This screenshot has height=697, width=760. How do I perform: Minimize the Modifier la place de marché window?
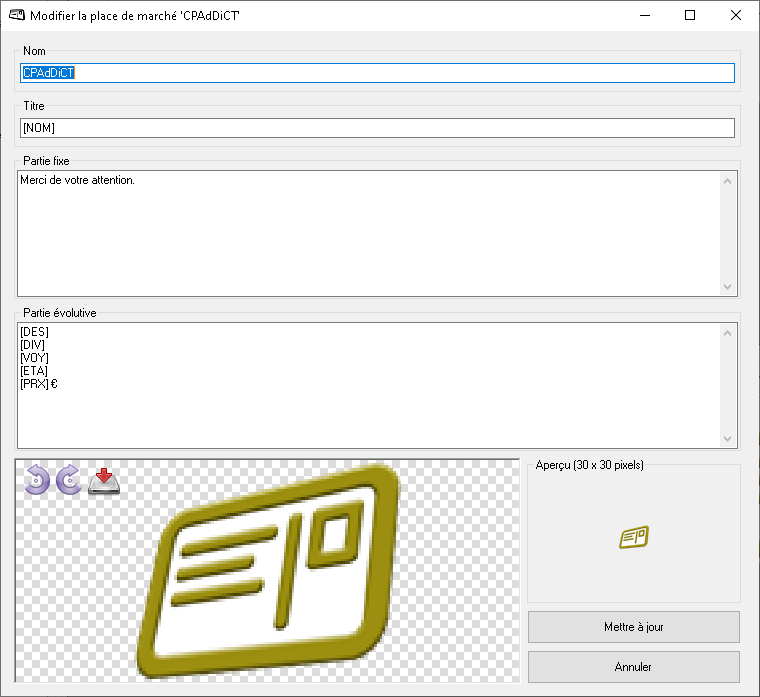(x=644, y=16)
